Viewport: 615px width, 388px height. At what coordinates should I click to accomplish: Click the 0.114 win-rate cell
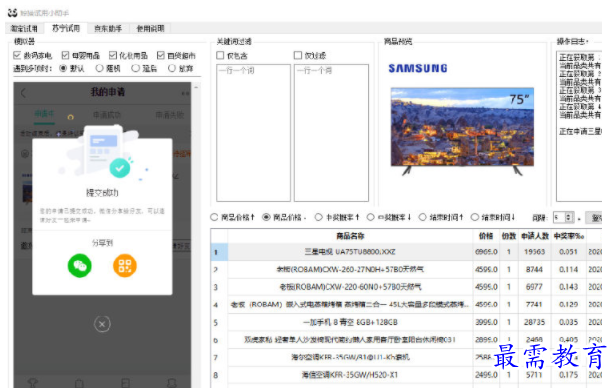[568, 270]
